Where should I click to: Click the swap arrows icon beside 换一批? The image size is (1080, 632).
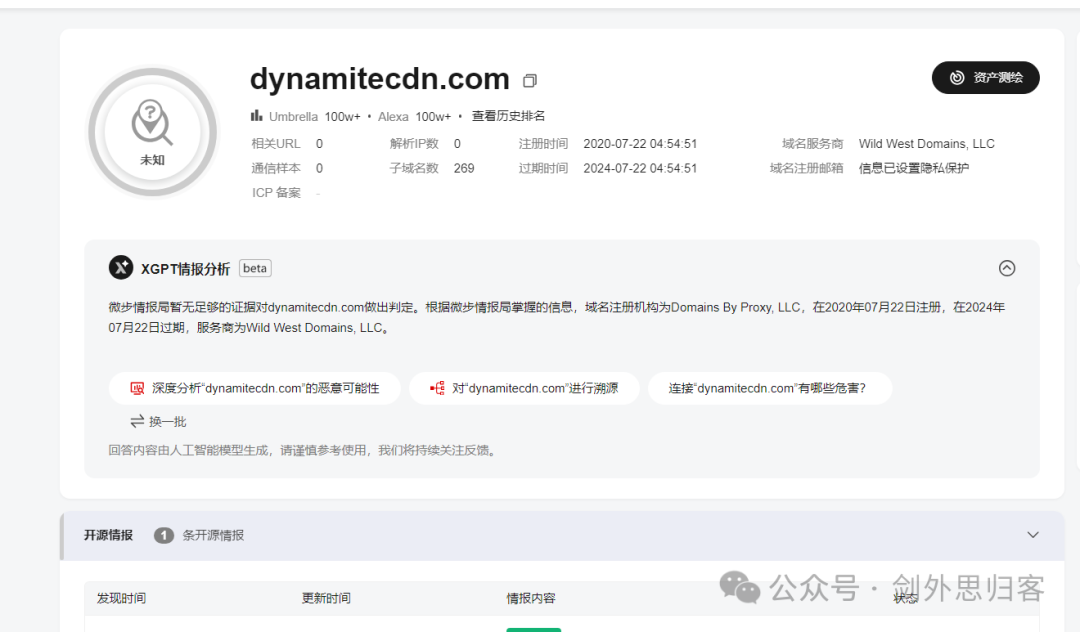tap(137, 421)
